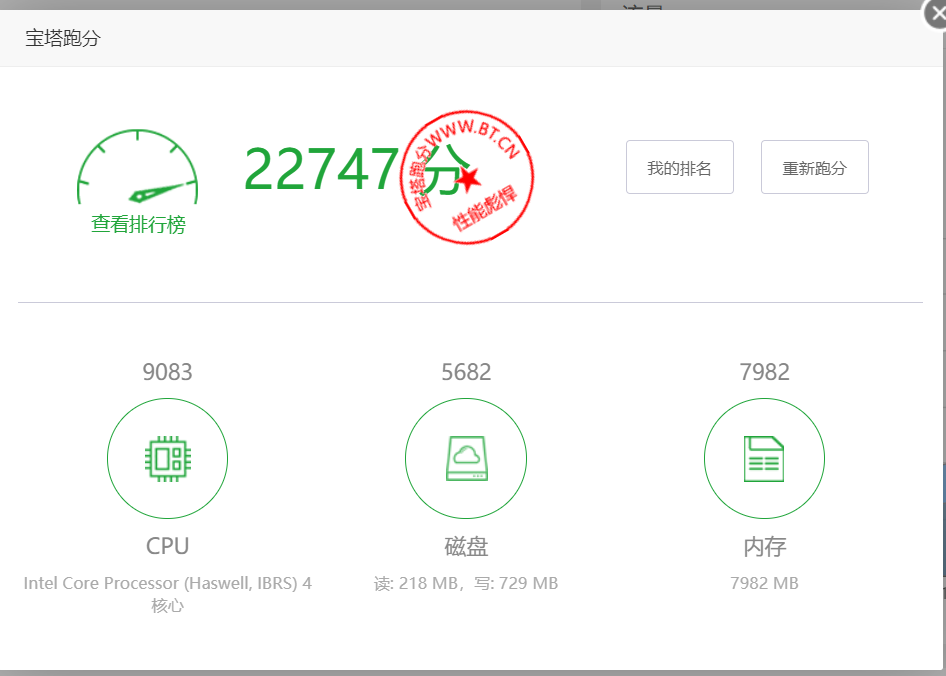
Task: Click the CPU label text
Action: (168, 546)
